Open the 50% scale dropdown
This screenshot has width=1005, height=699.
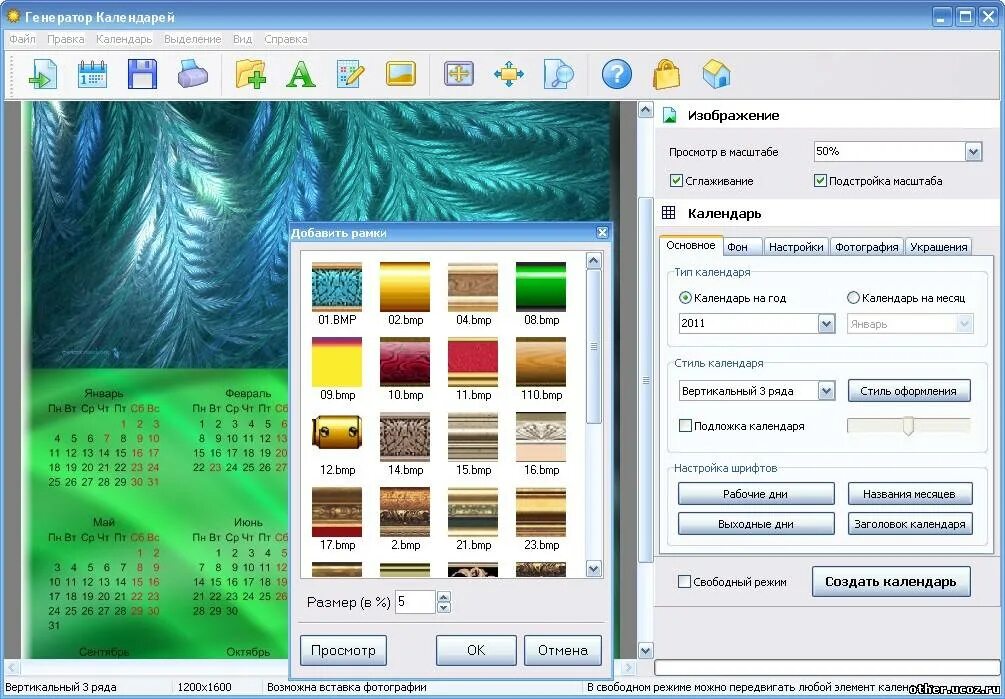974,152
